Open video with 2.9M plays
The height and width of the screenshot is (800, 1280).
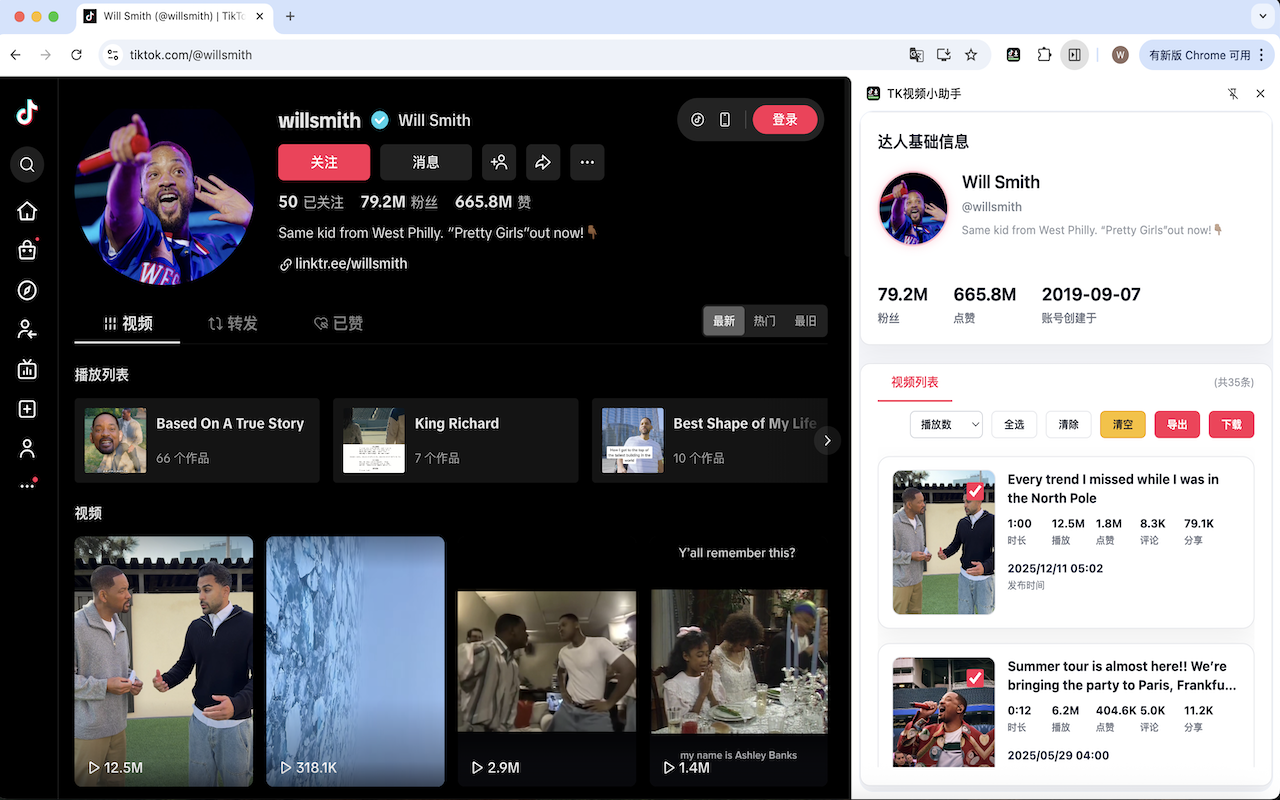[547, 662]
